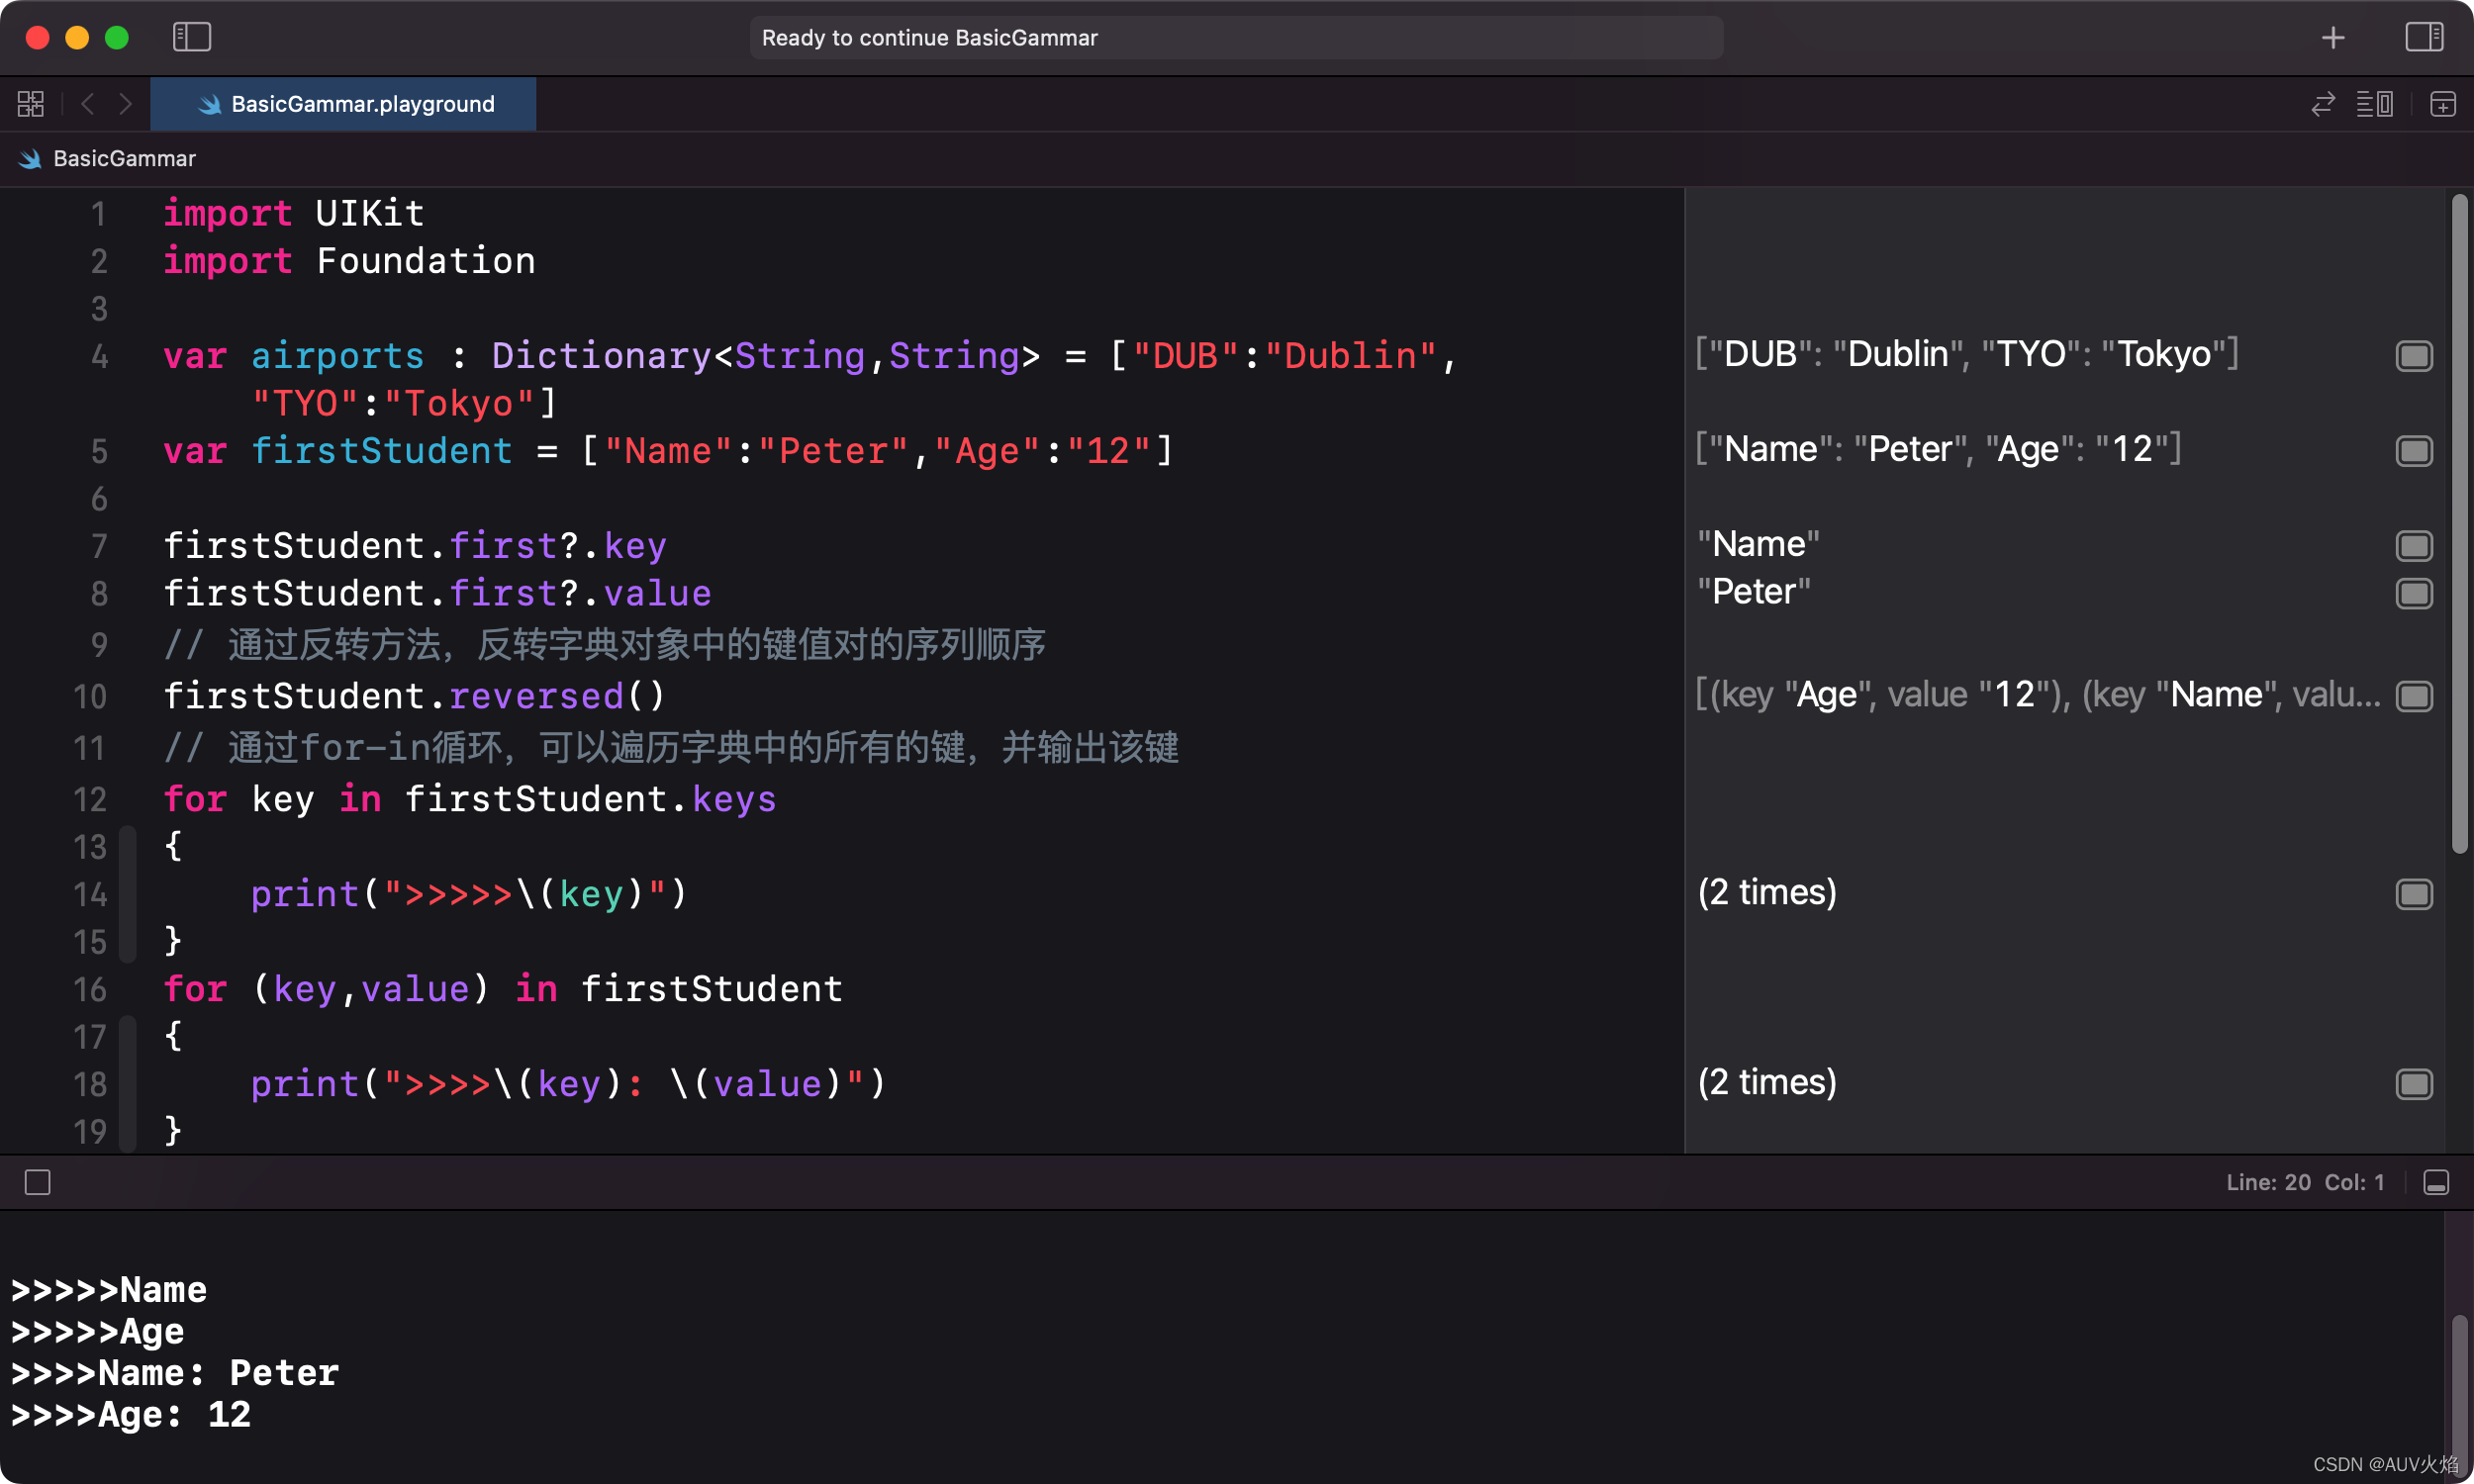Show inline result for airports dictionary
The height and width of the screenshot is (1484, 2474).
coord(2413,355)
